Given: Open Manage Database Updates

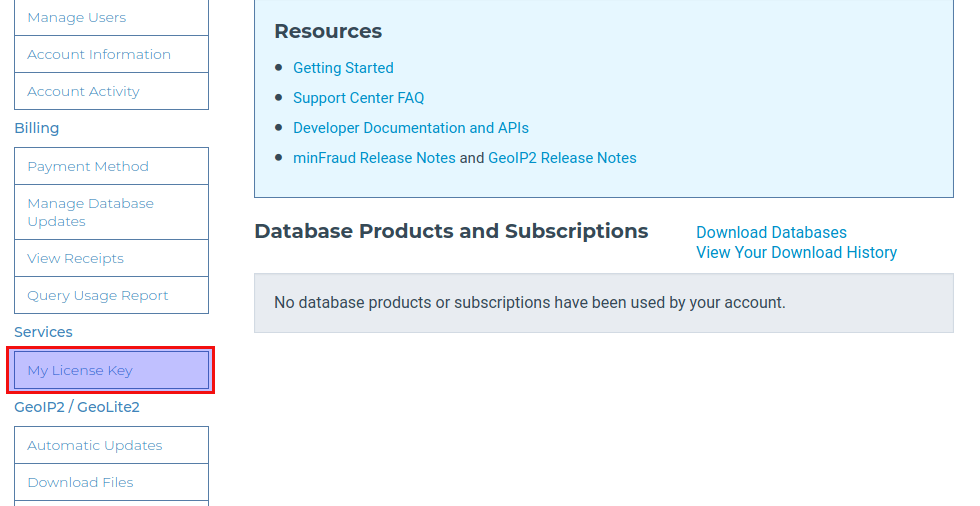Looking at the screenshot, I should pyautogui.click(x=90, y=212).
